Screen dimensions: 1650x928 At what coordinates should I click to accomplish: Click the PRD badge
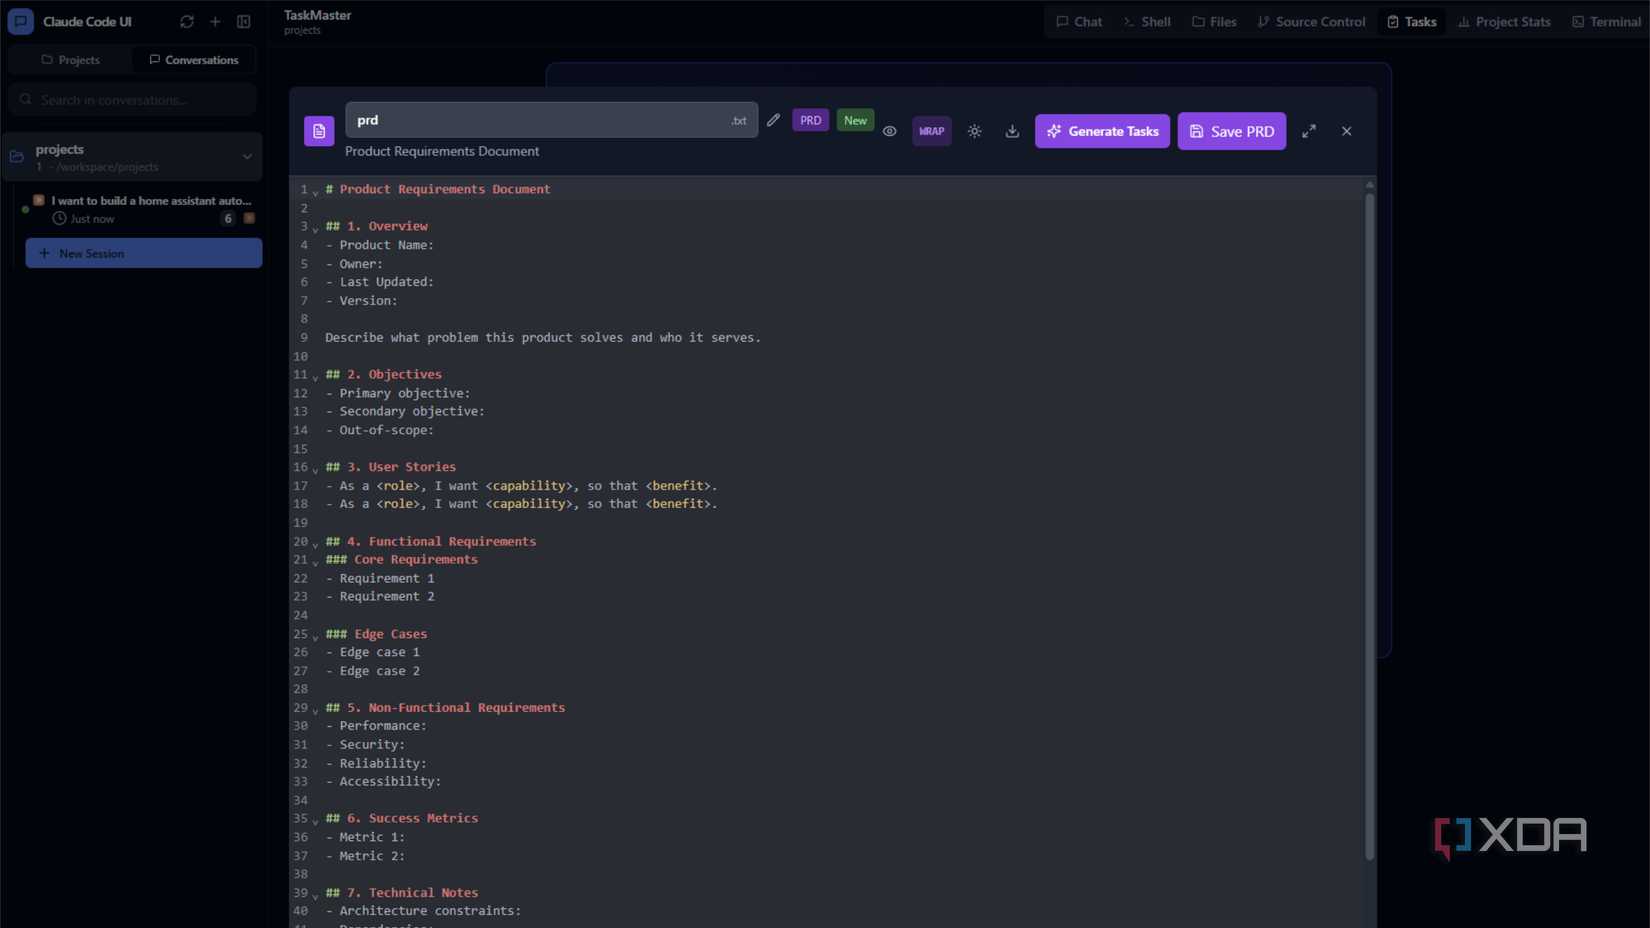810,120
